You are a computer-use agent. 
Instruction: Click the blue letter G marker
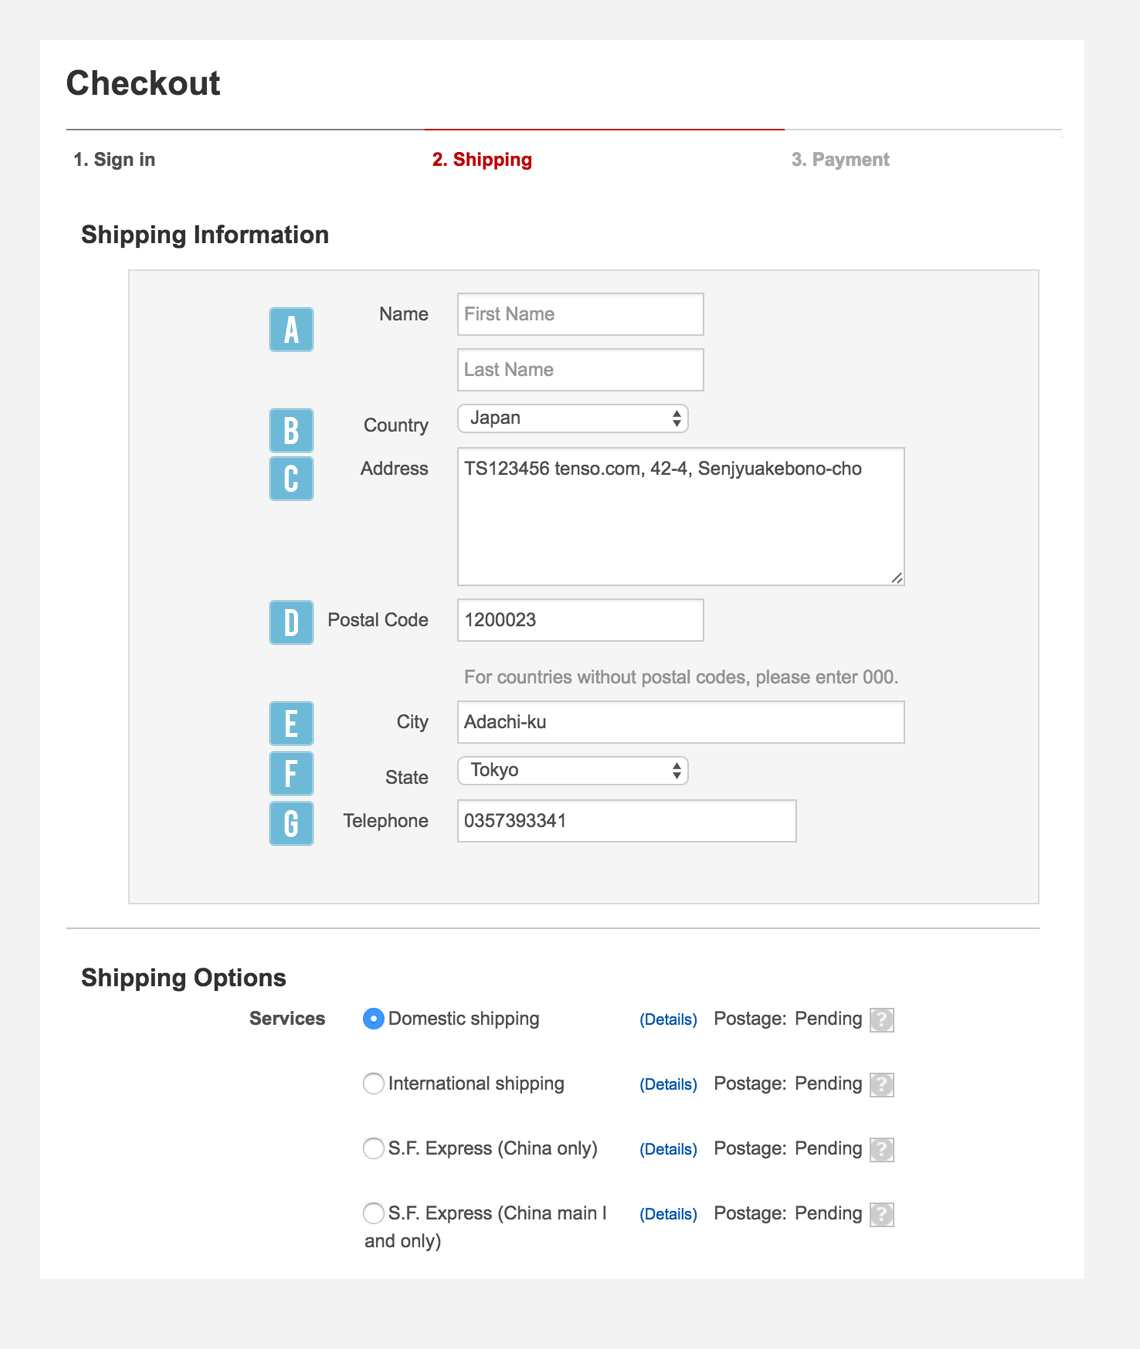(291, 823)
